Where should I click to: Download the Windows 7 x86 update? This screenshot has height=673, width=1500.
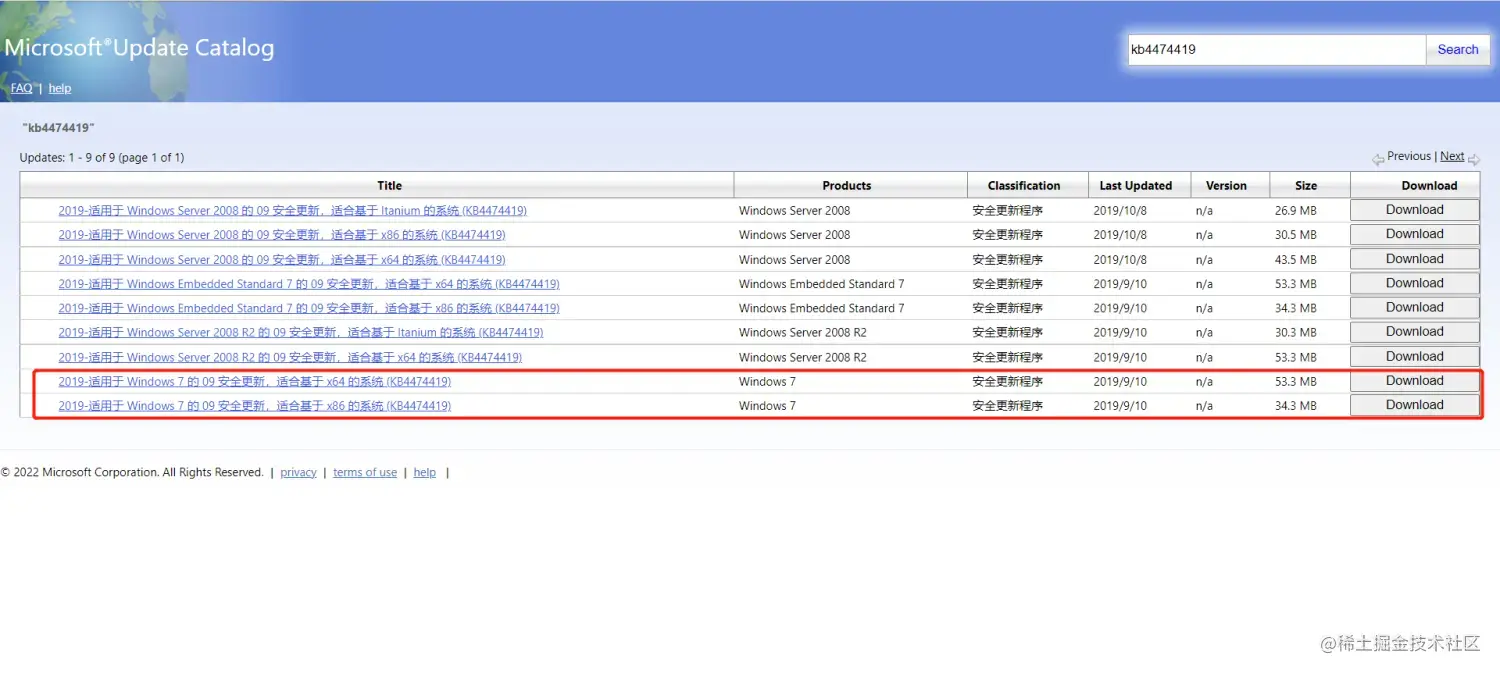pos(1414,405)
